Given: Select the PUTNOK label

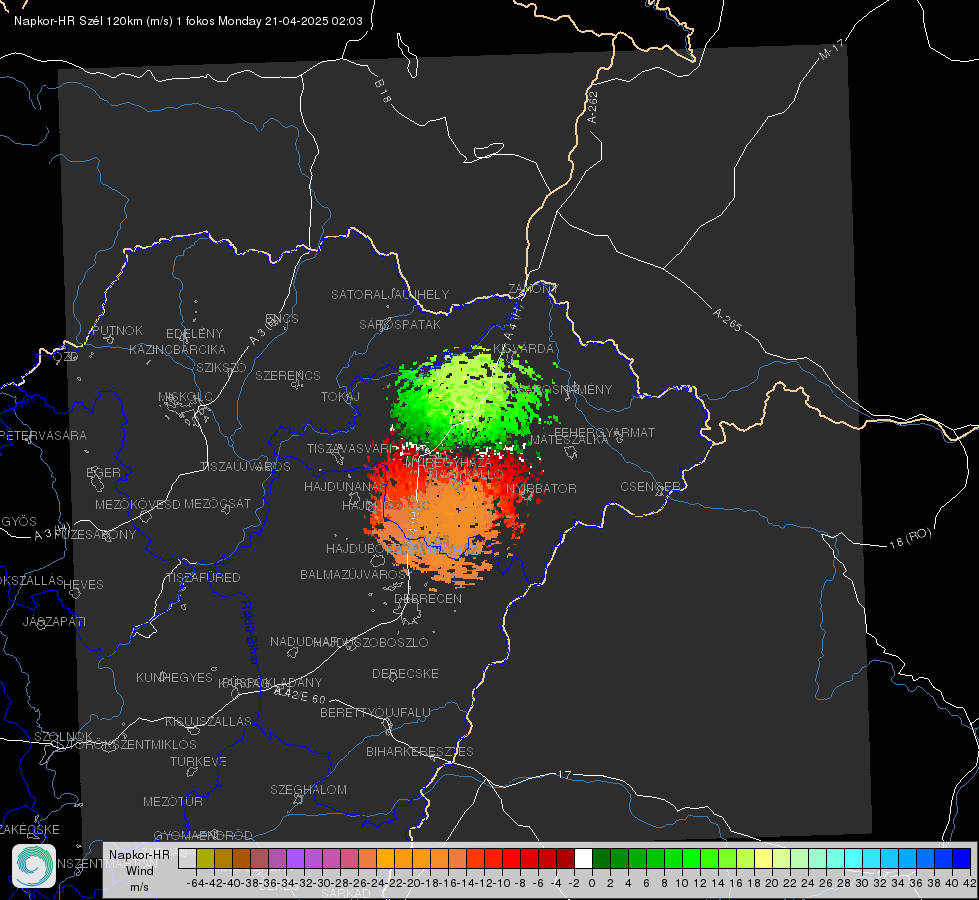Looking at the screenshot, I should point(117,330).
